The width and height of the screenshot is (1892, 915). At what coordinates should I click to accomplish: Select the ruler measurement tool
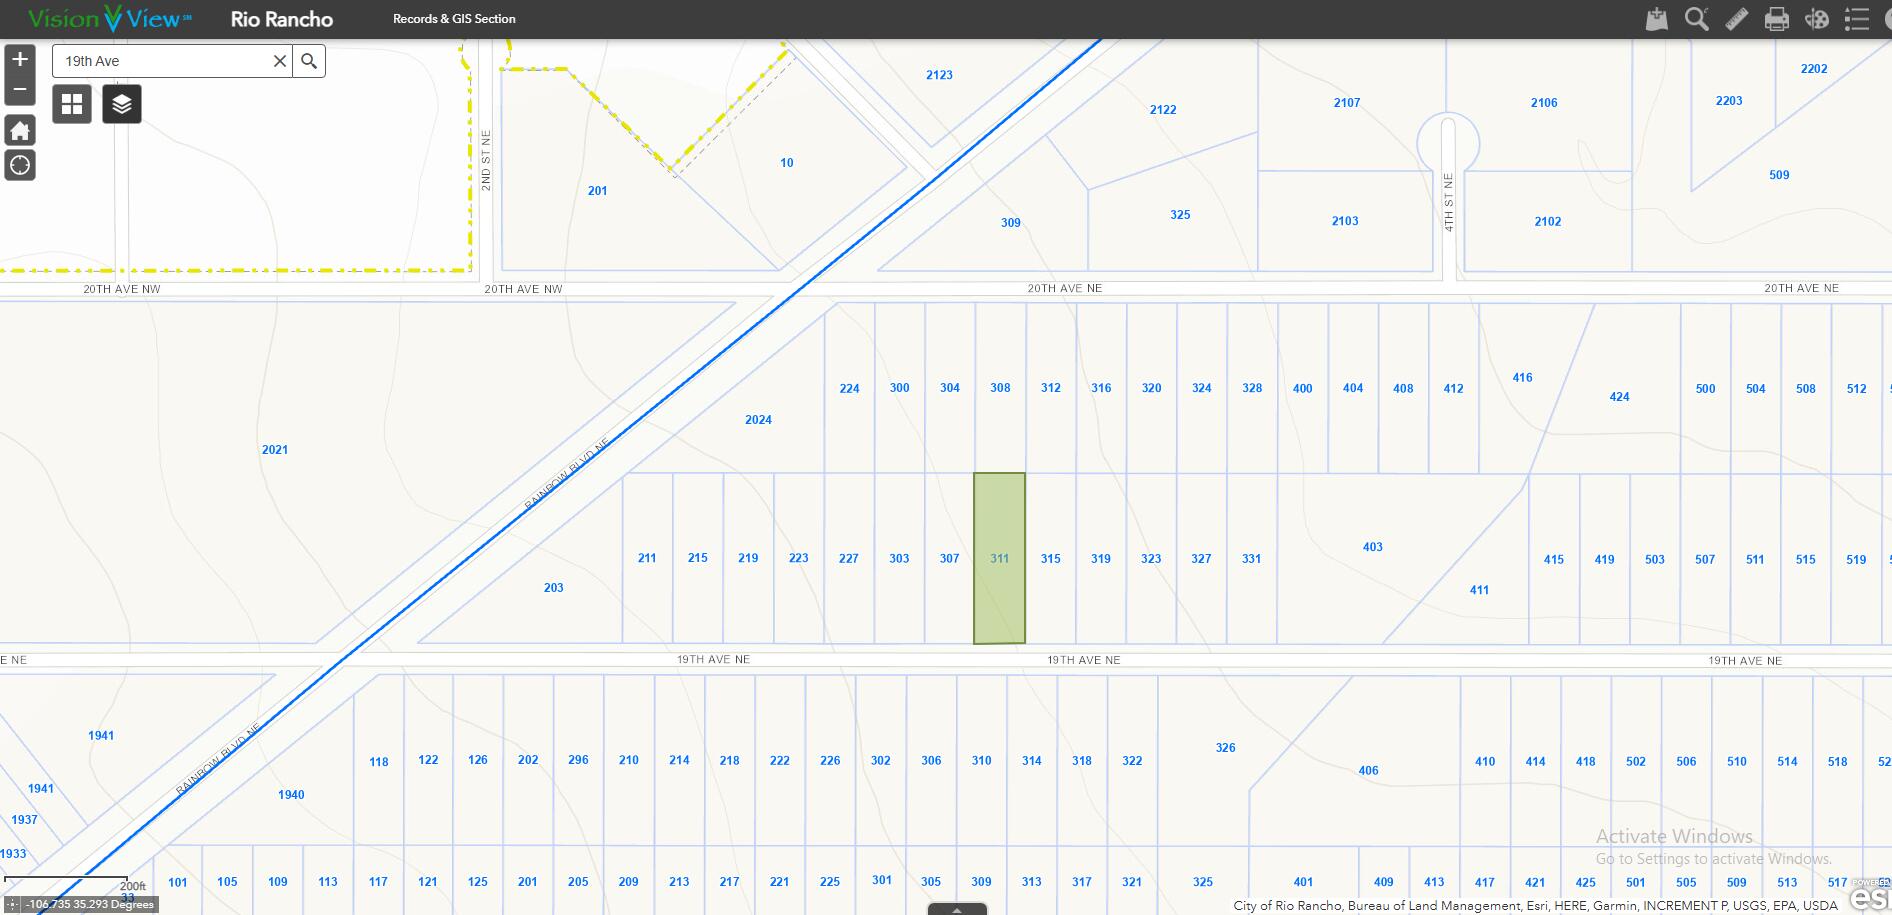click(1737, 19)
